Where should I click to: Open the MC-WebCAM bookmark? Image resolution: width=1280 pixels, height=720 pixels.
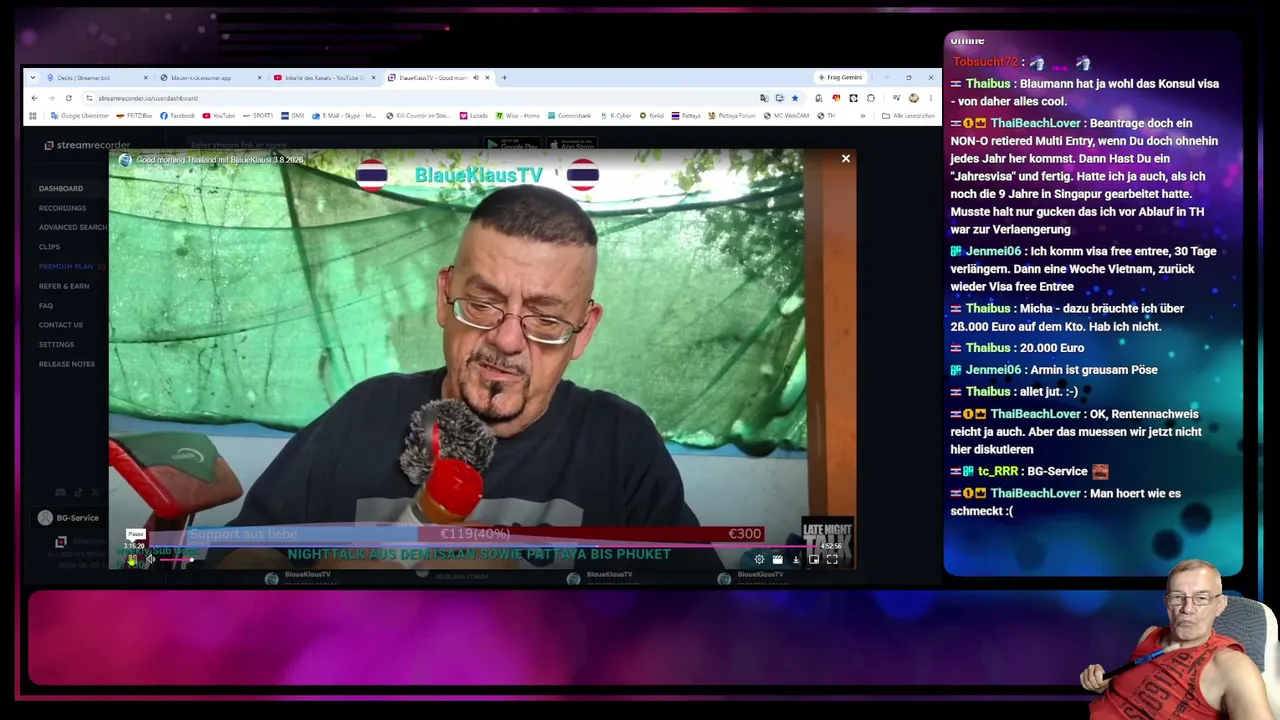(786, 116)
